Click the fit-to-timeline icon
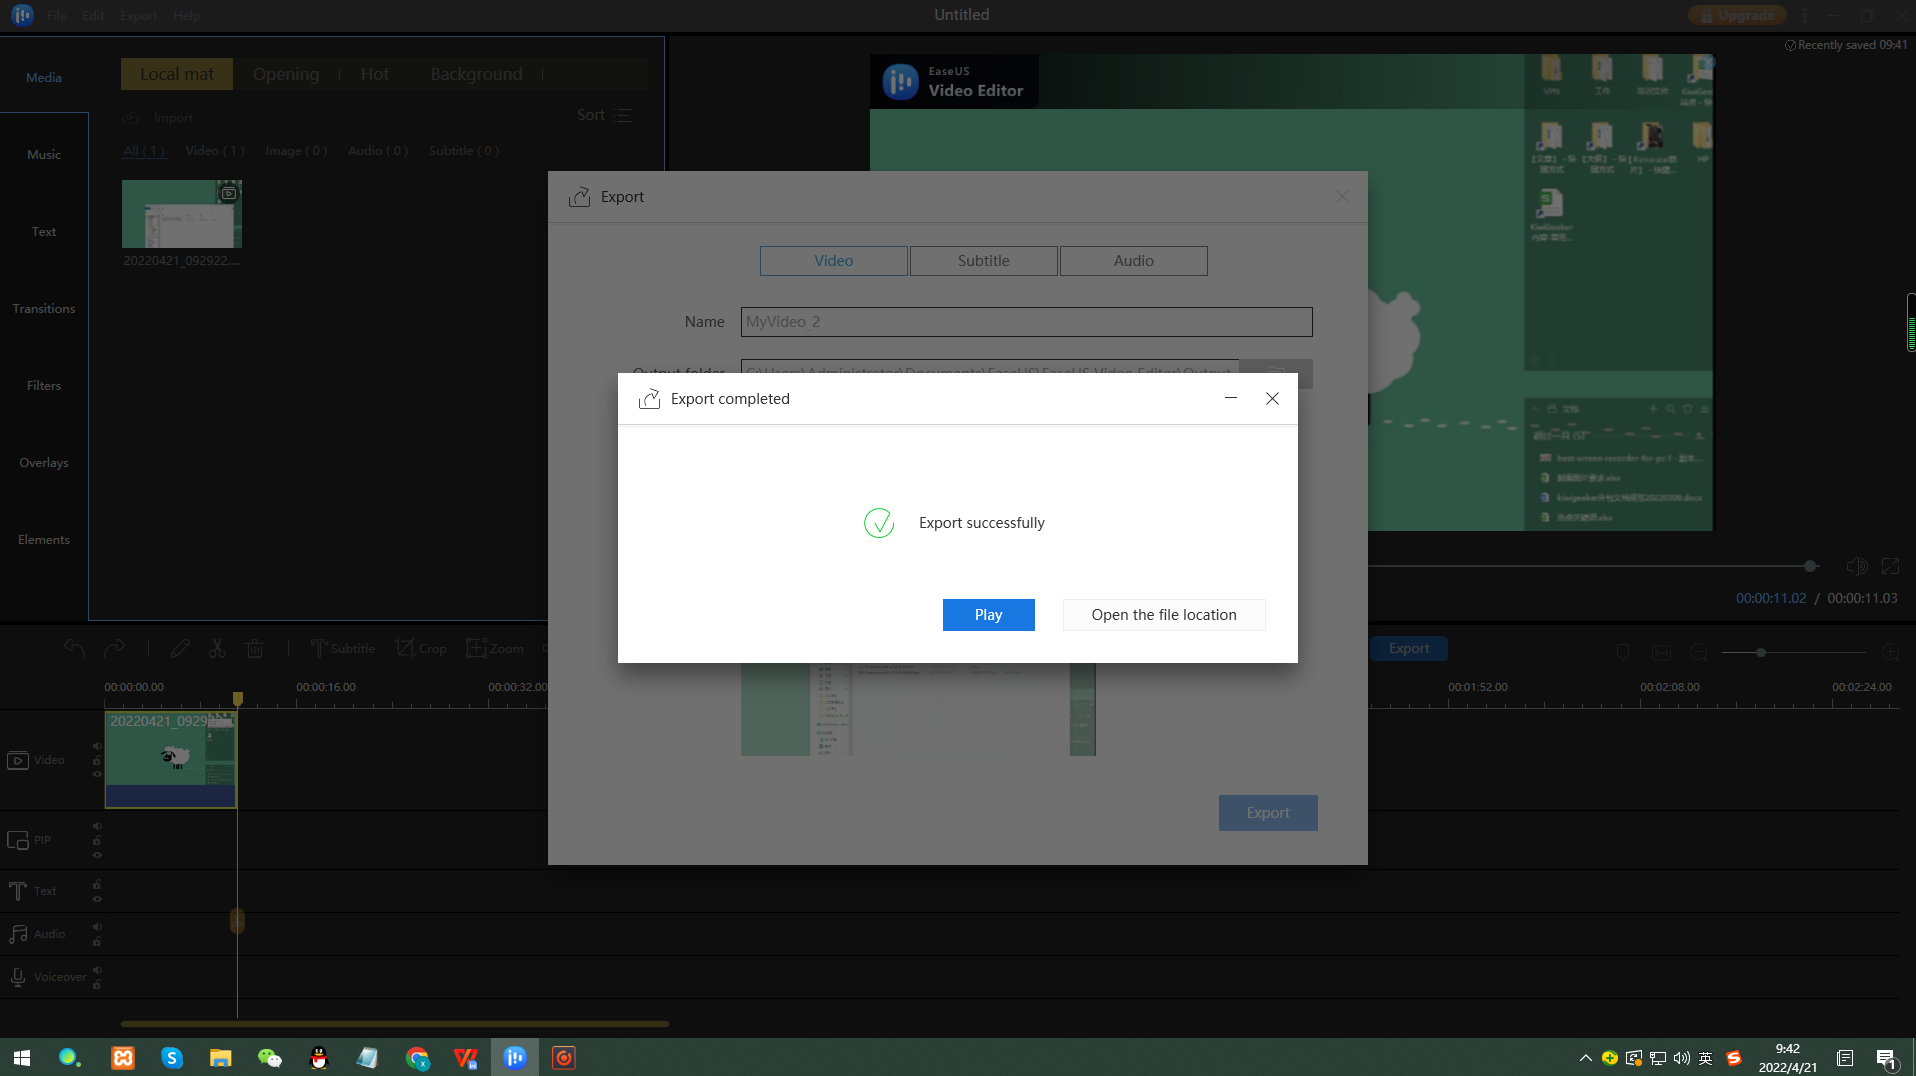This screenshot has height=1076, width=1916. [1661, 652]
